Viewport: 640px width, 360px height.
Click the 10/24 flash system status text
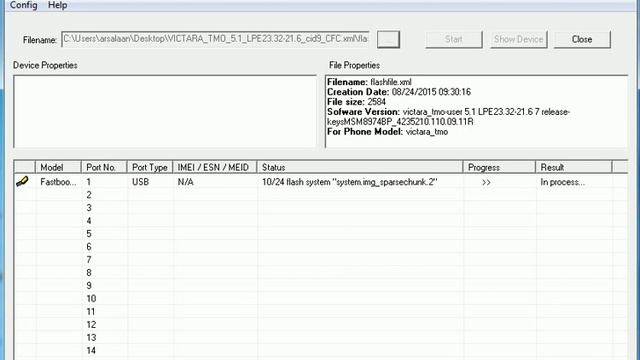coord(349,182)
